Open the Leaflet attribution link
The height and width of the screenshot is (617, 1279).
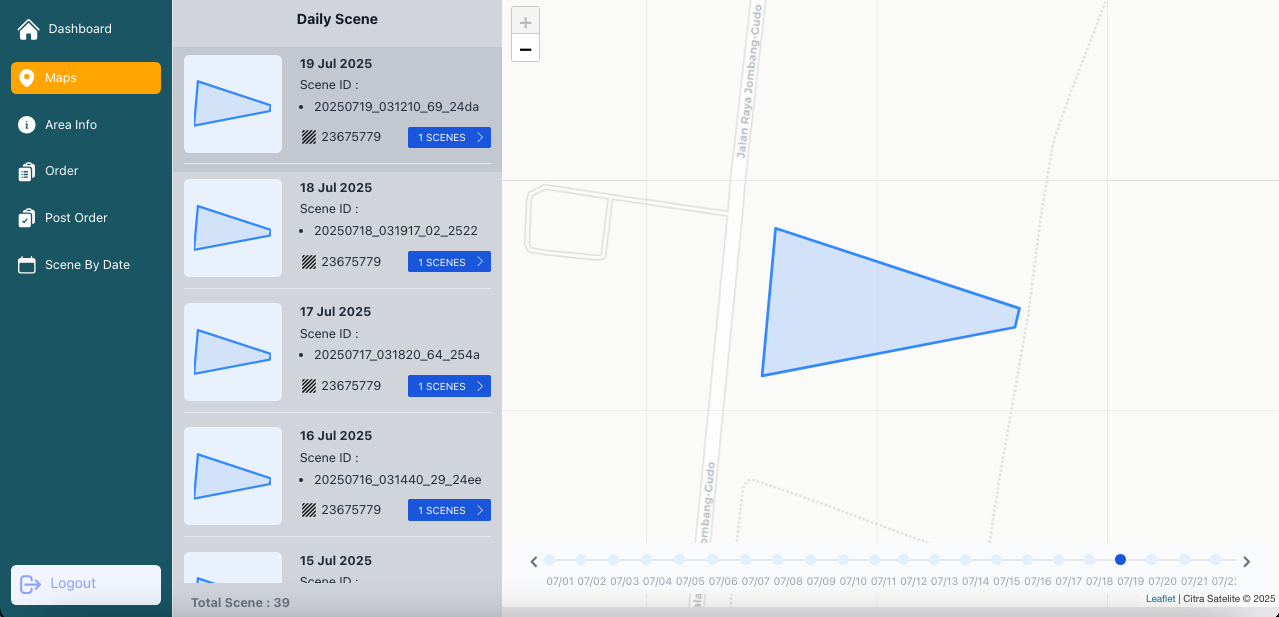pos(1160,599)
